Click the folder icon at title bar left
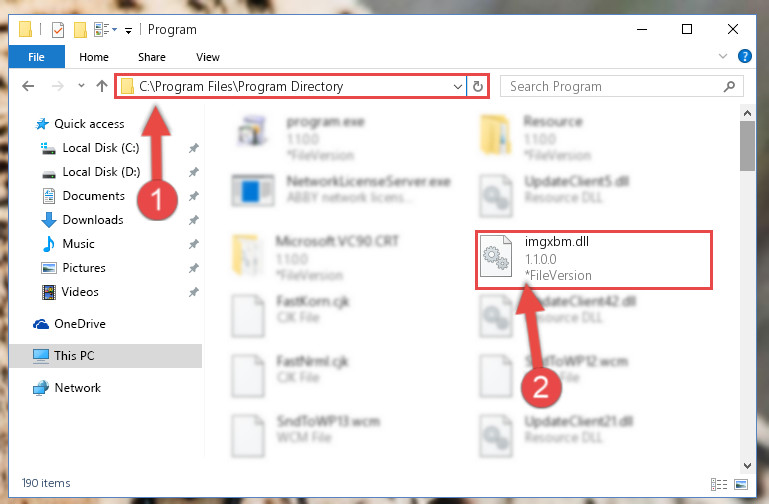 (25, 29)
